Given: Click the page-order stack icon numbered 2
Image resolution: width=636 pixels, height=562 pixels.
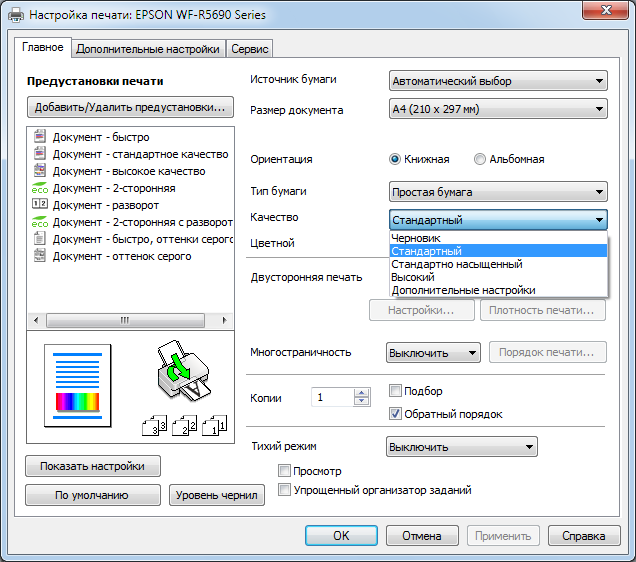Looking at the screenshot, I should point(185,425).
